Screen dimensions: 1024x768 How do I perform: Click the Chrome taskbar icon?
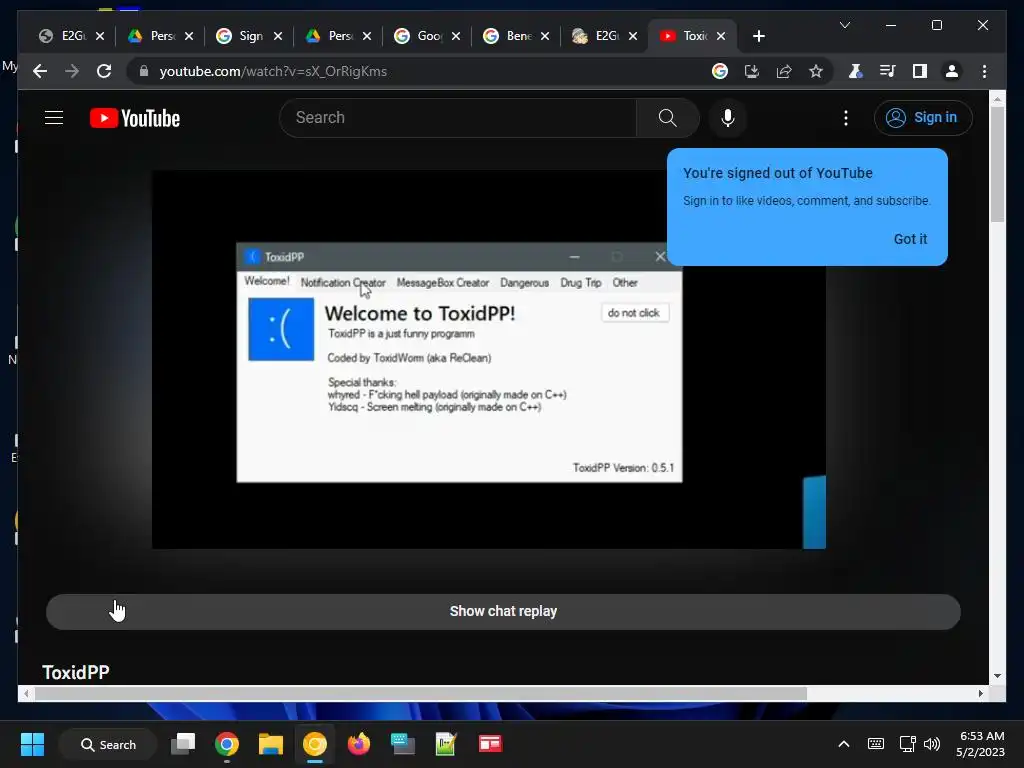coord(227,744)
